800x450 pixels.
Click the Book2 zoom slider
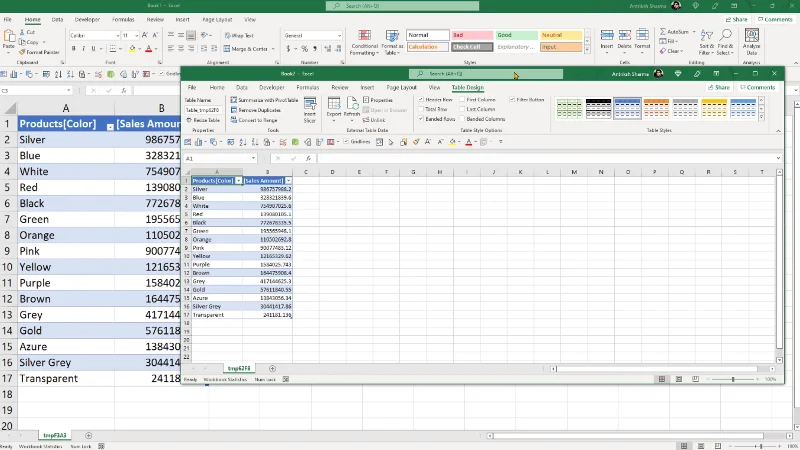tap(733, 379)
